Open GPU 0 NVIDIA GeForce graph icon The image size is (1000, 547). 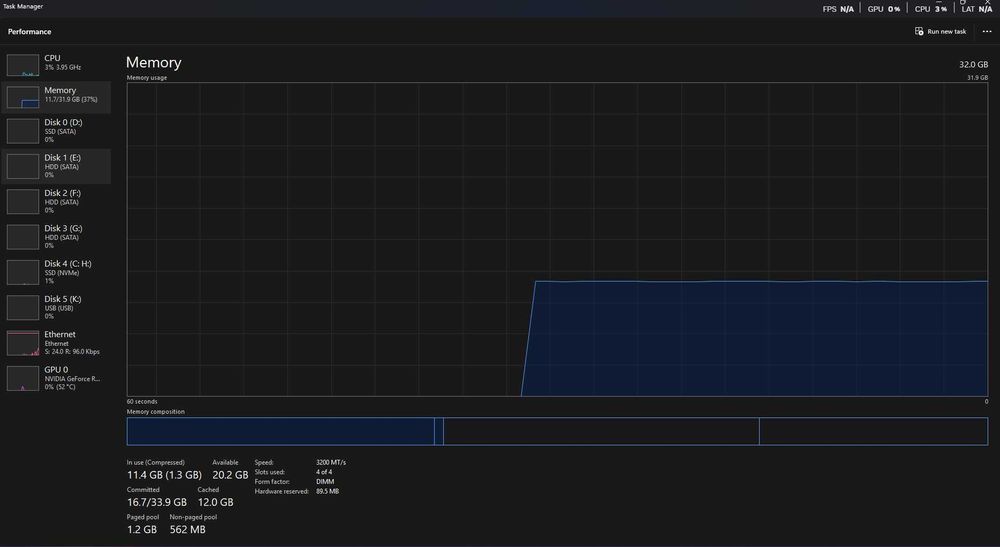click(23, 378)
